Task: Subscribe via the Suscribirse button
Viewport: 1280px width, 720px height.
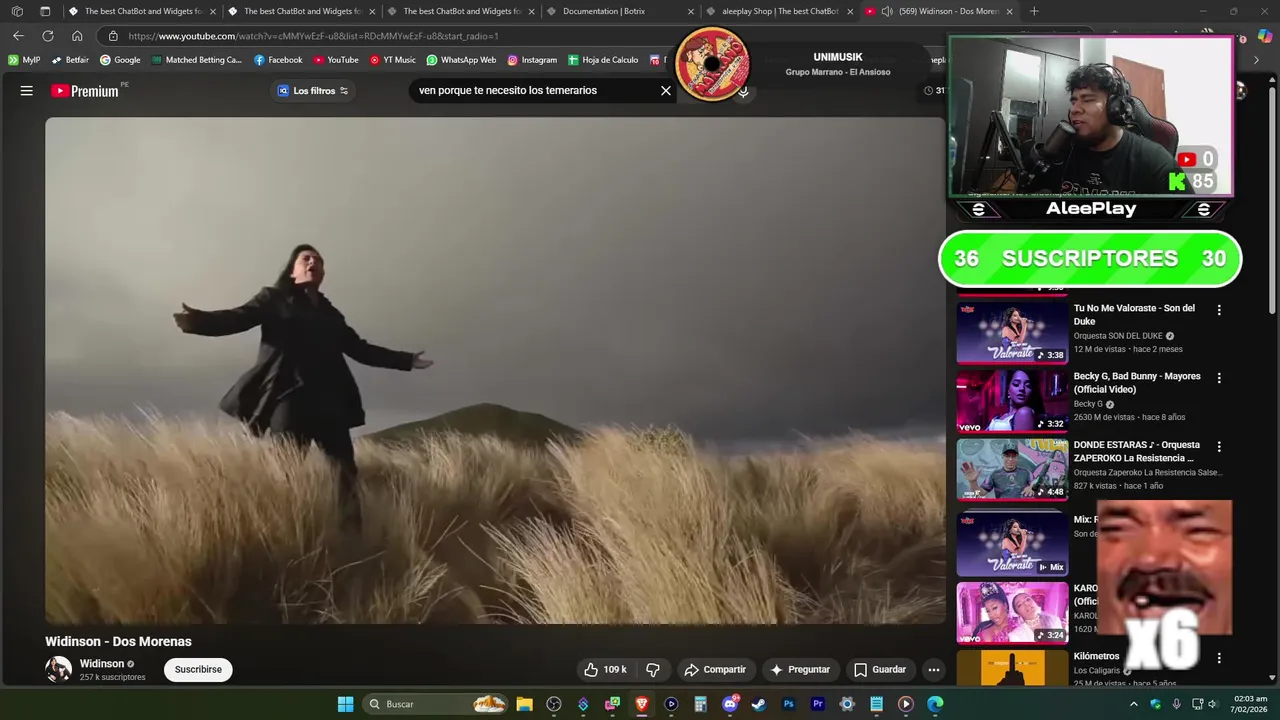Action: (198, 670)
